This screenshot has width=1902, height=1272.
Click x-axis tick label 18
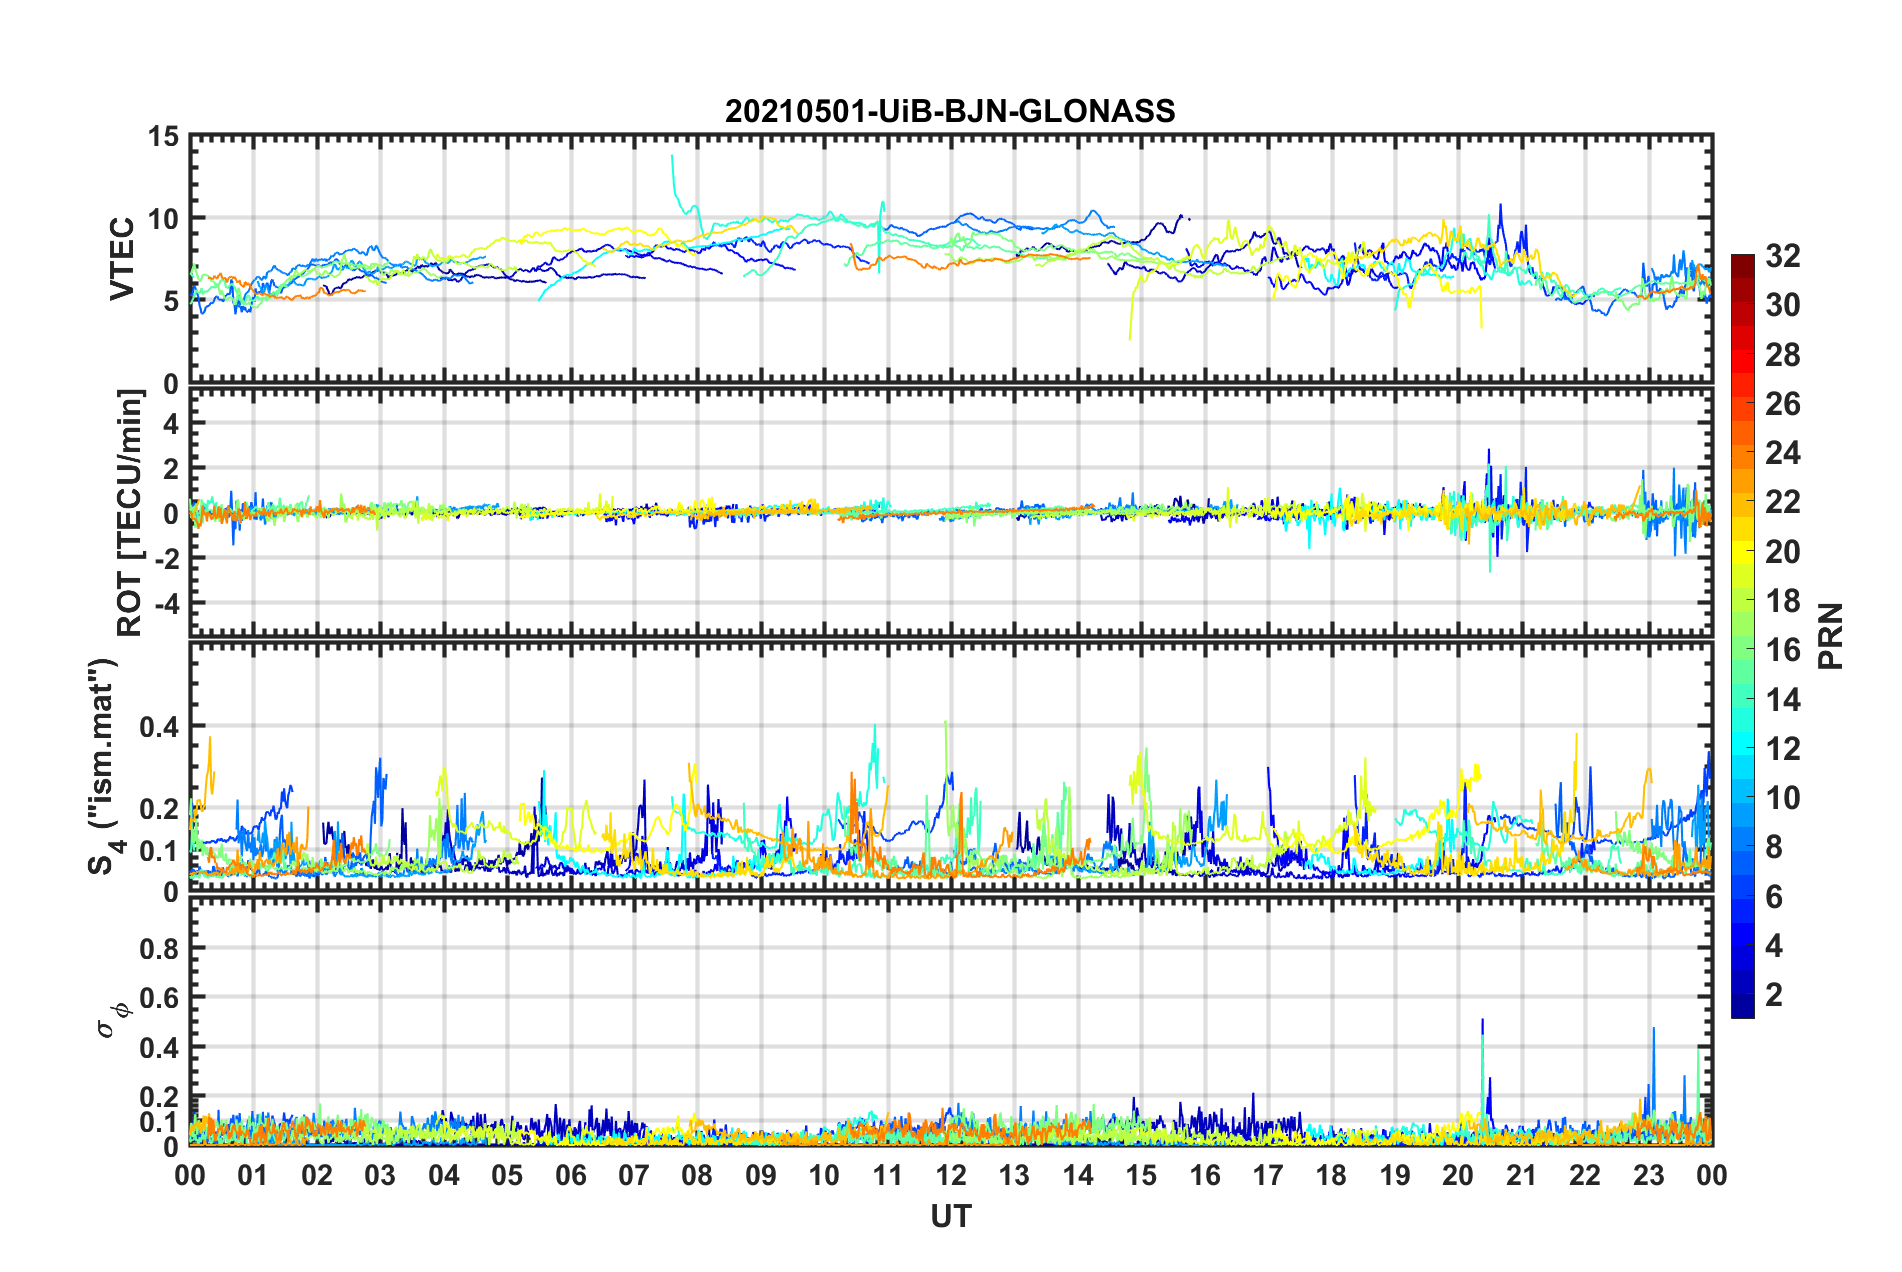point(1332,1175)
